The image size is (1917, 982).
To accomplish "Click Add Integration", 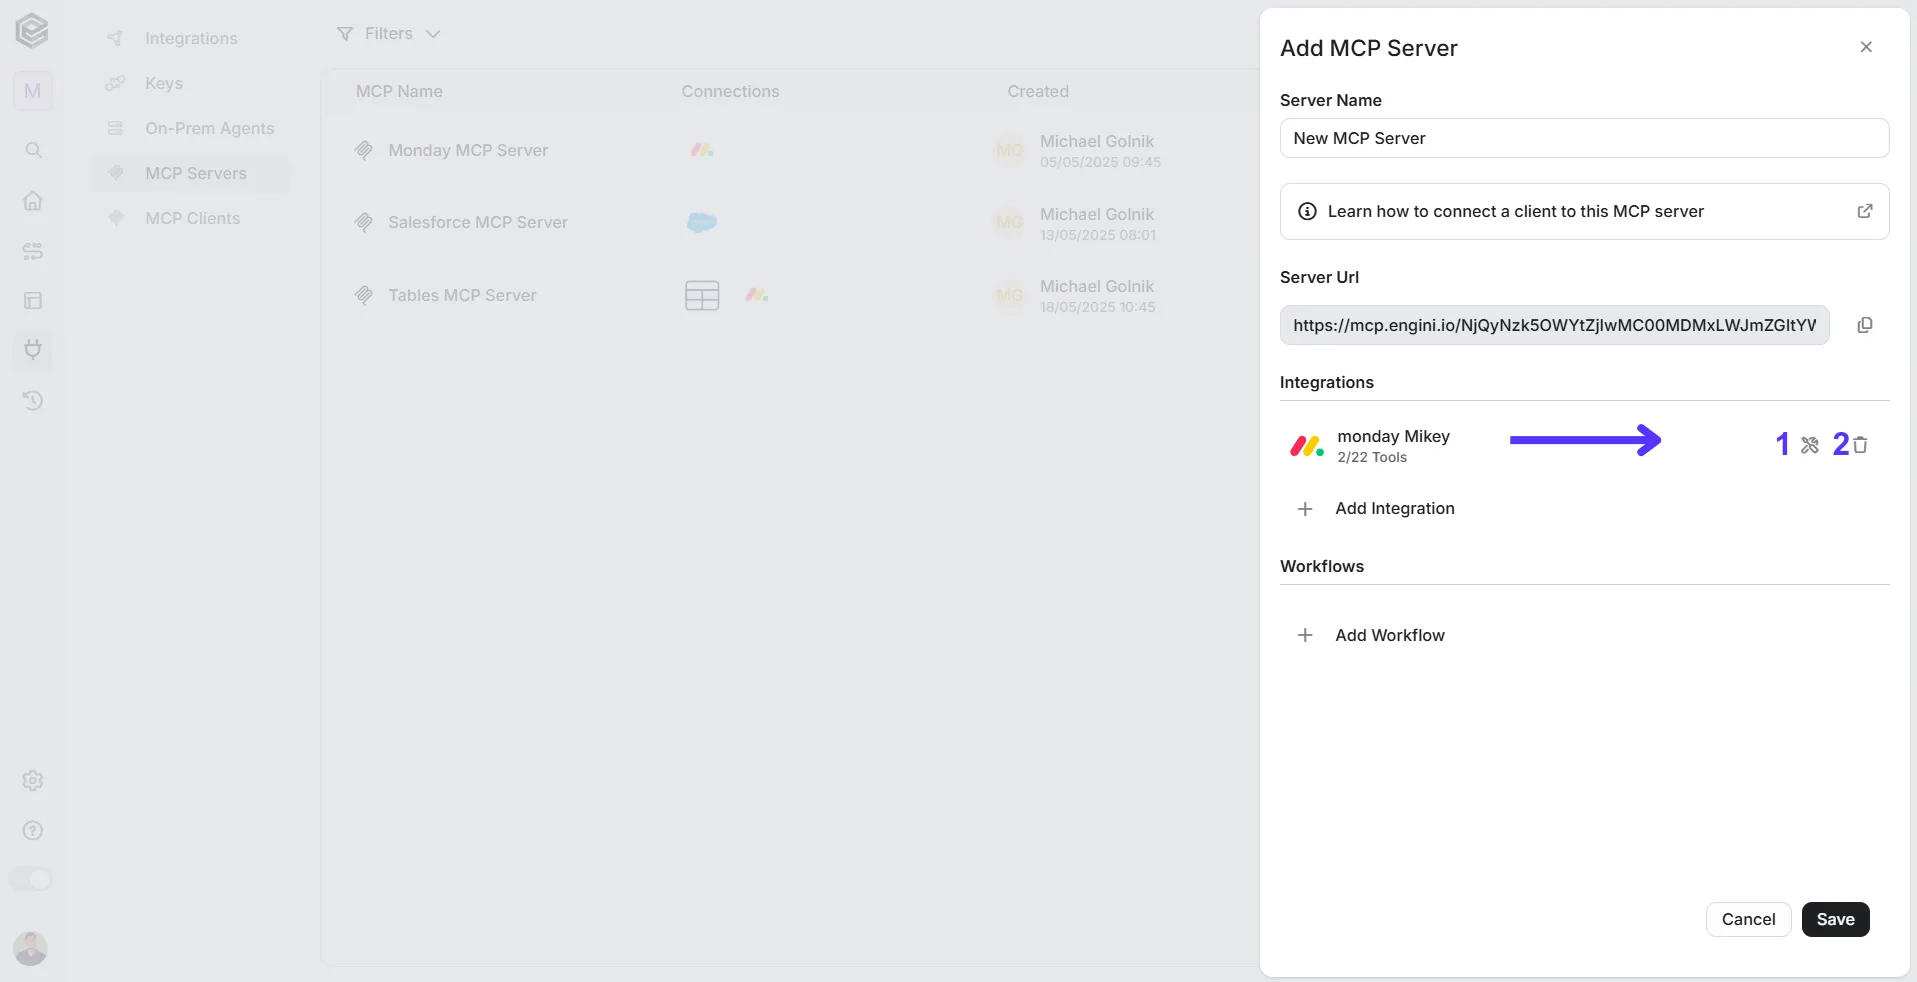I will tap(1376, 508).
